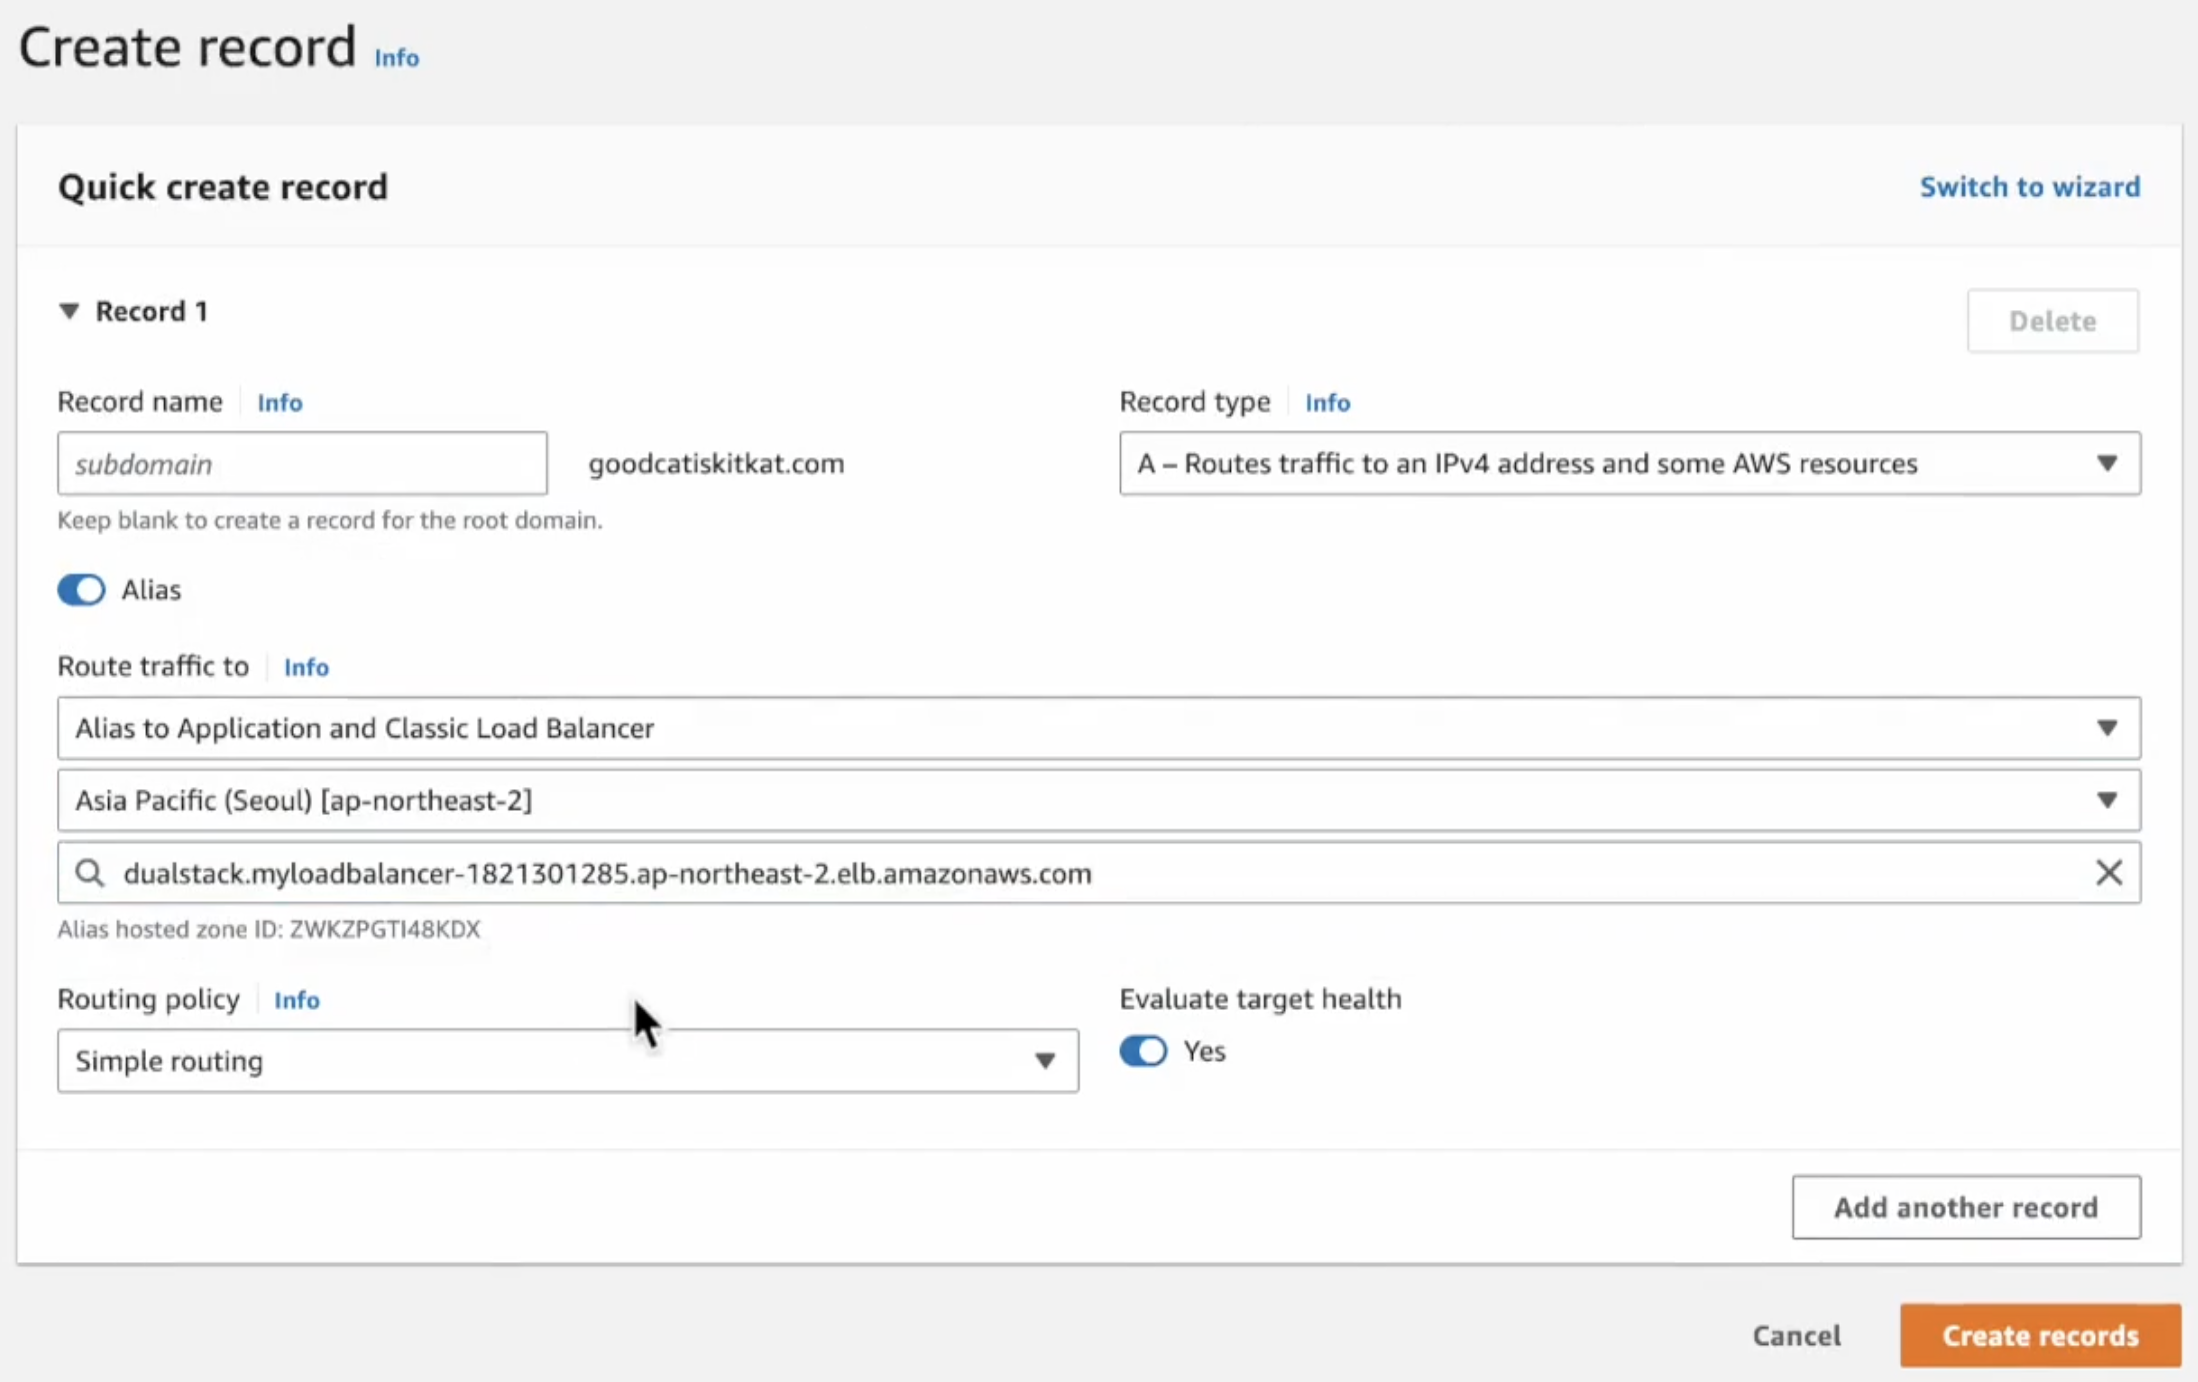Collapse the Record 1 section triangle
2198x1382 pixels.
pyautogui.click(x=69, y=311)
